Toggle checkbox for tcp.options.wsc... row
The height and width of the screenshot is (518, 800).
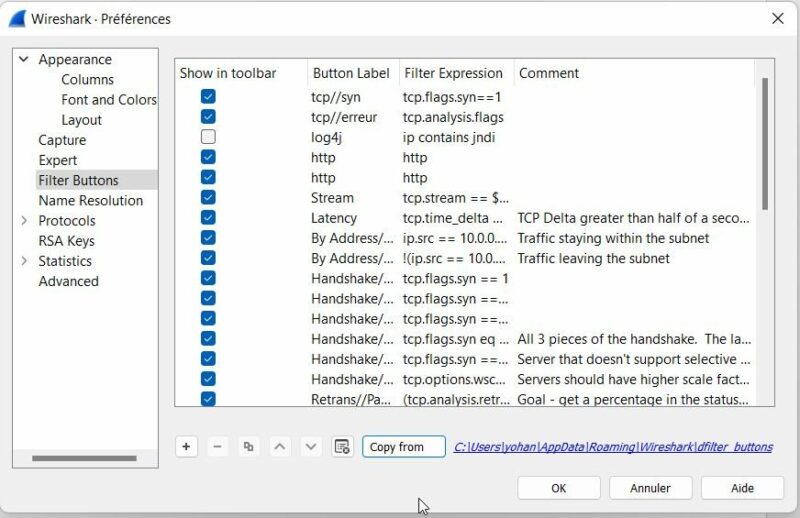coord(208,379)
